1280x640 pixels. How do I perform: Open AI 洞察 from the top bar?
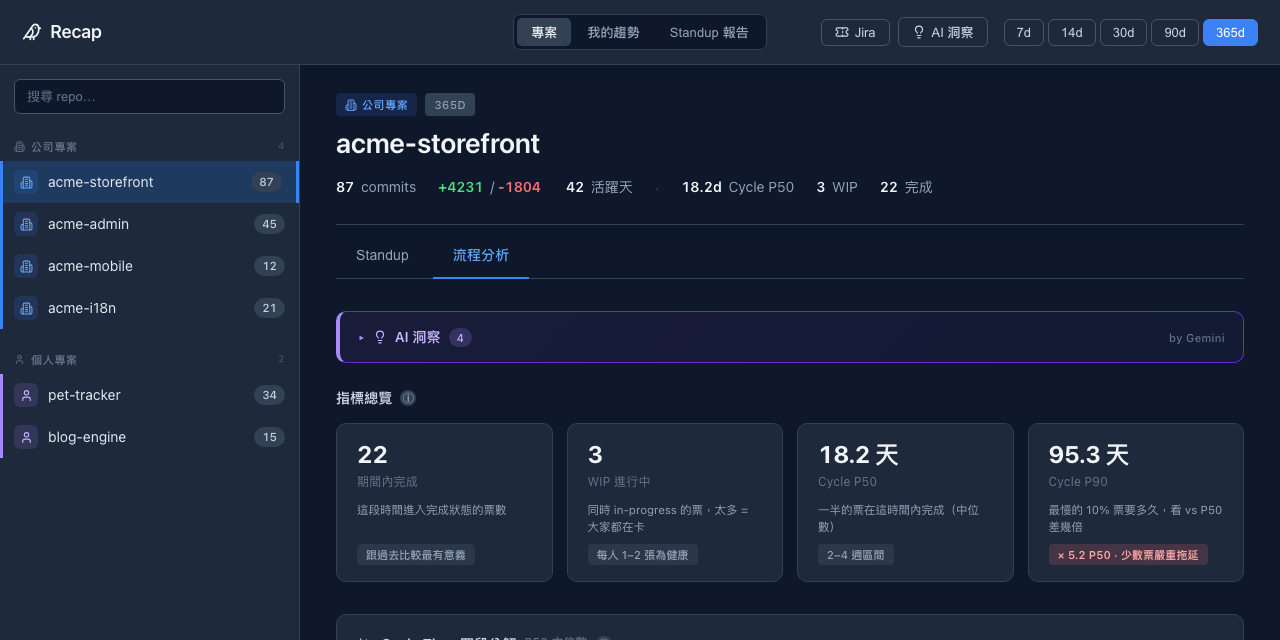point(943,32)
